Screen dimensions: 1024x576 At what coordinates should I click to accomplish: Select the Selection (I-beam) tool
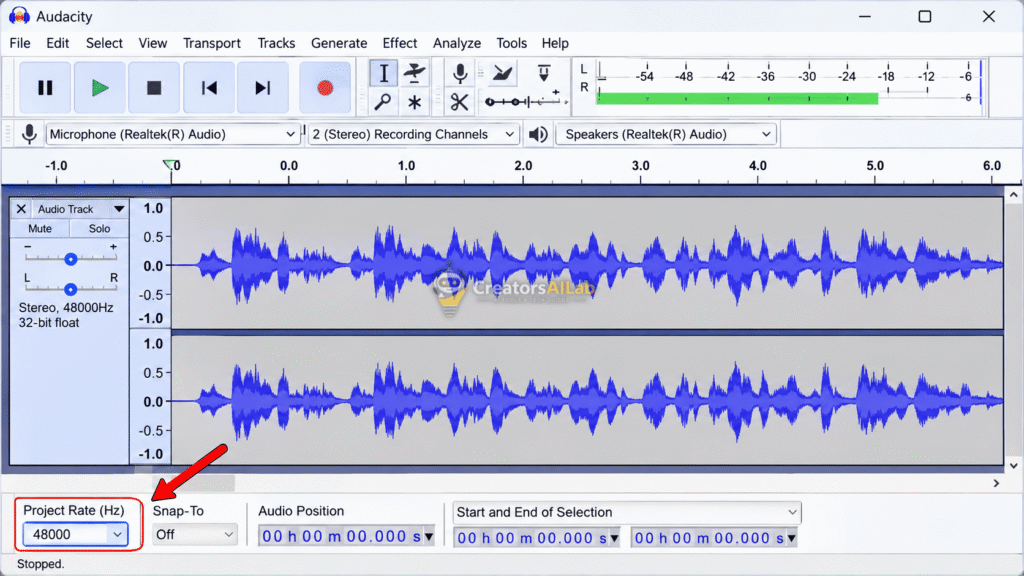383,73
